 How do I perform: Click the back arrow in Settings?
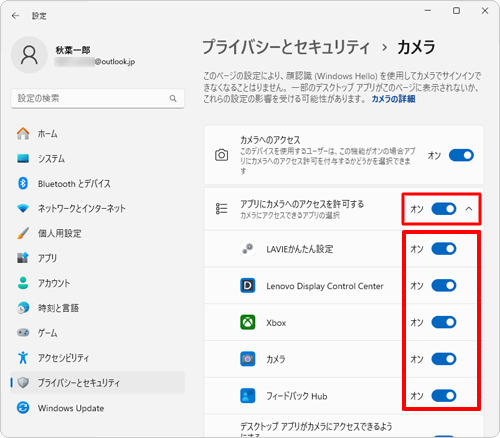point(15,16)
